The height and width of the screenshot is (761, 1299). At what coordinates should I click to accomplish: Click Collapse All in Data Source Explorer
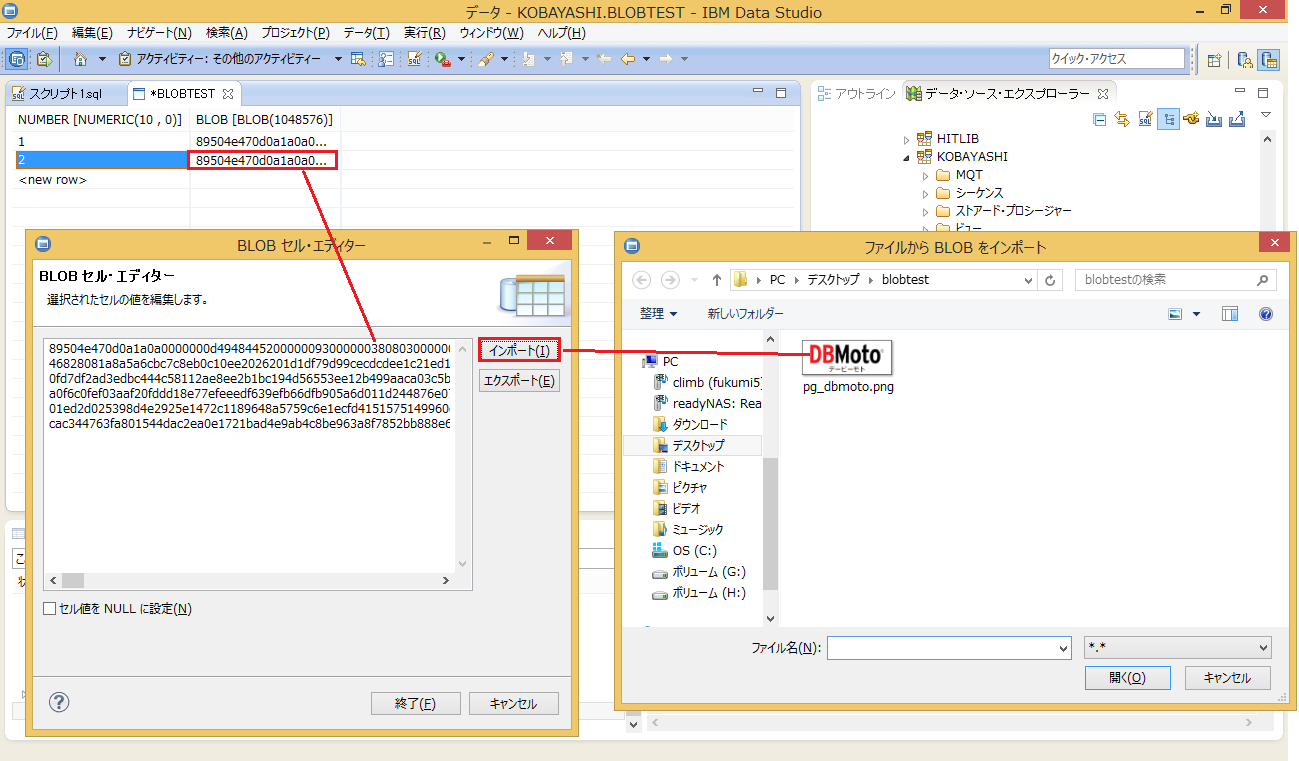[x=1099, y=119]
